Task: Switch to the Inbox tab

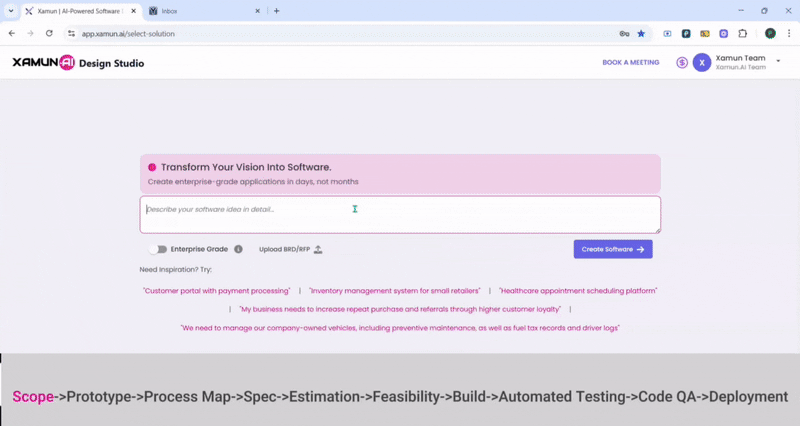Action: [x=204, y=11]
